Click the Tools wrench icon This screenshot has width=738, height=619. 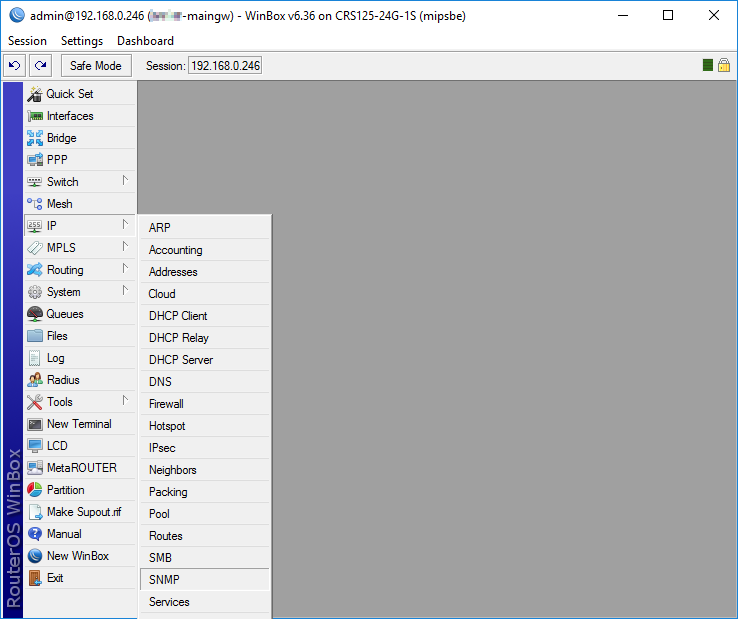[x=35, y=402]
